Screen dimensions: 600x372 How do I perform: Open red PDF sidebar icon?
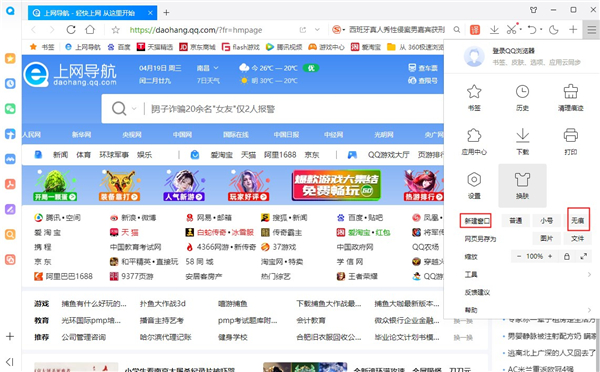point(10,184)
